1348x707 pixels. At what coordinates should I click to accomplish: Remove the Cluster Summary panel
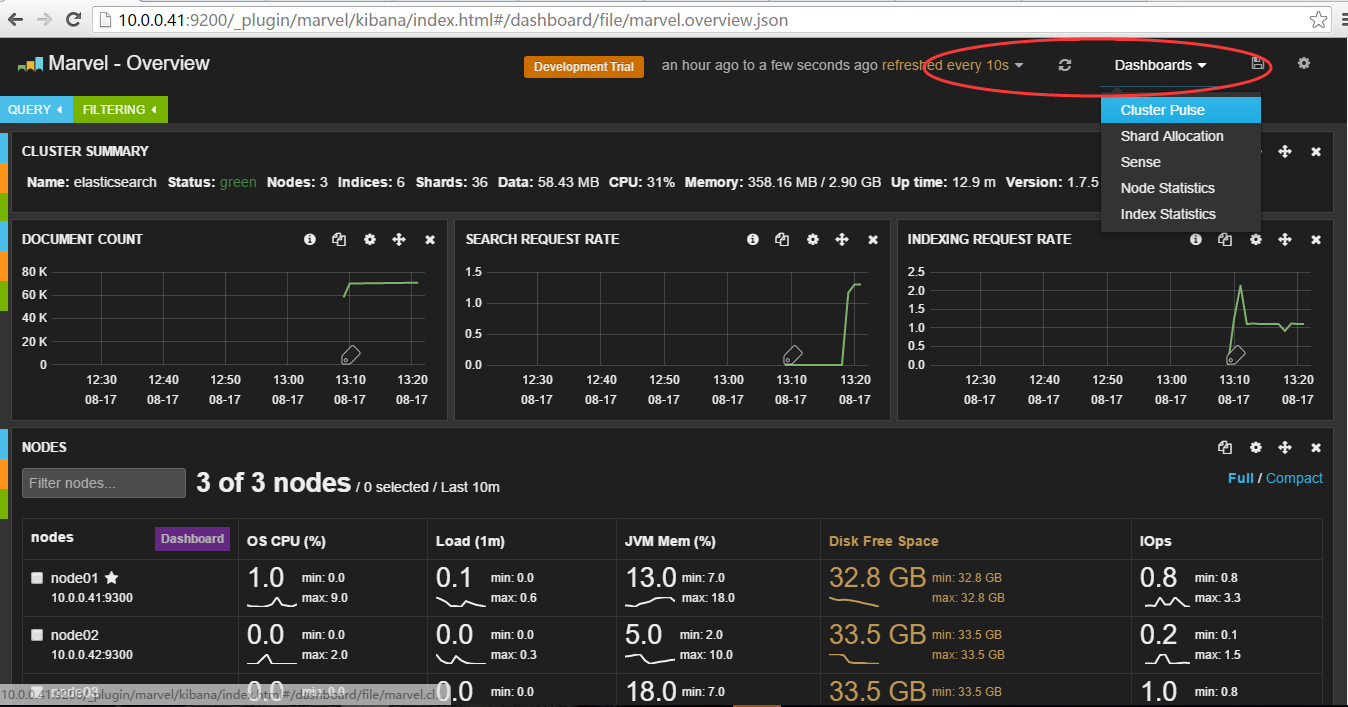click(x=1316, y=152)
